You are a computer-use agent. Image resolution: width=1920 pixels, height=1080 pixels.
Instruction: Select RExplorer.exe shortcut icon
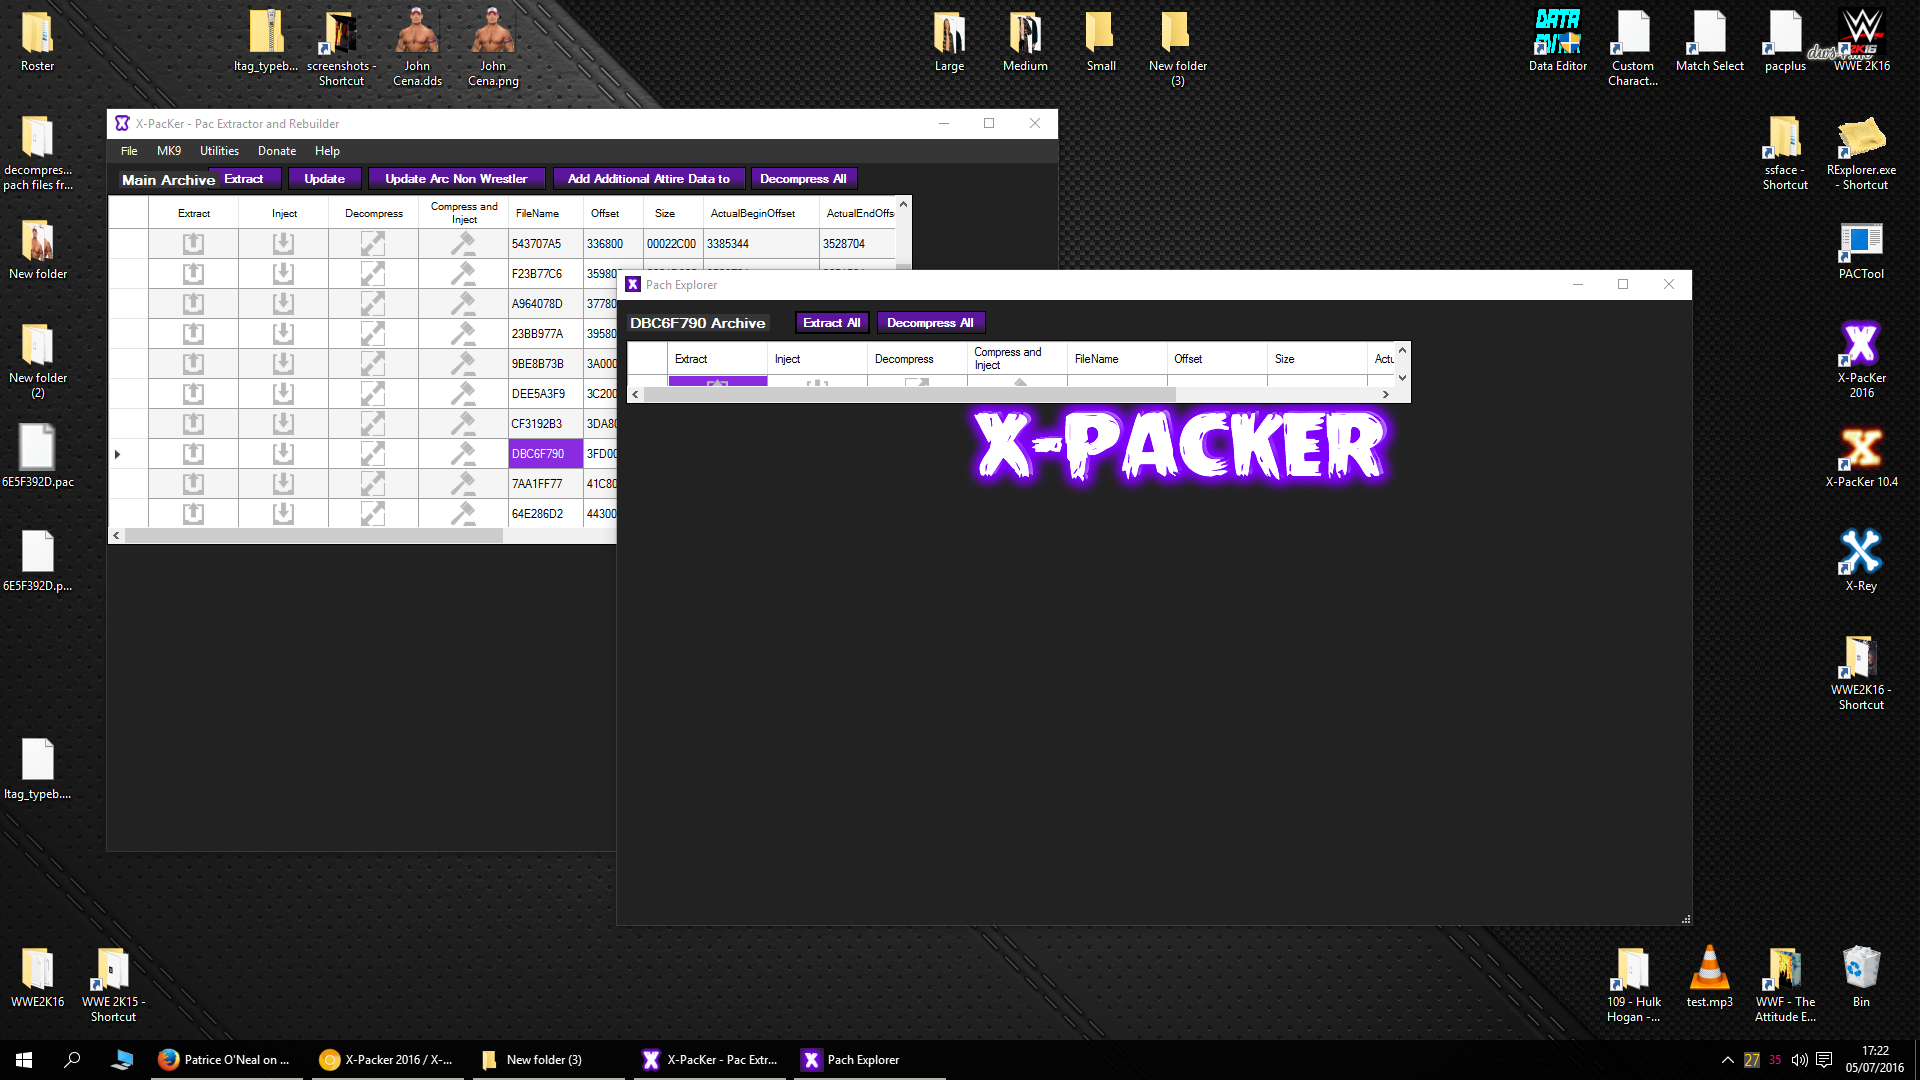coord(1861,152)
